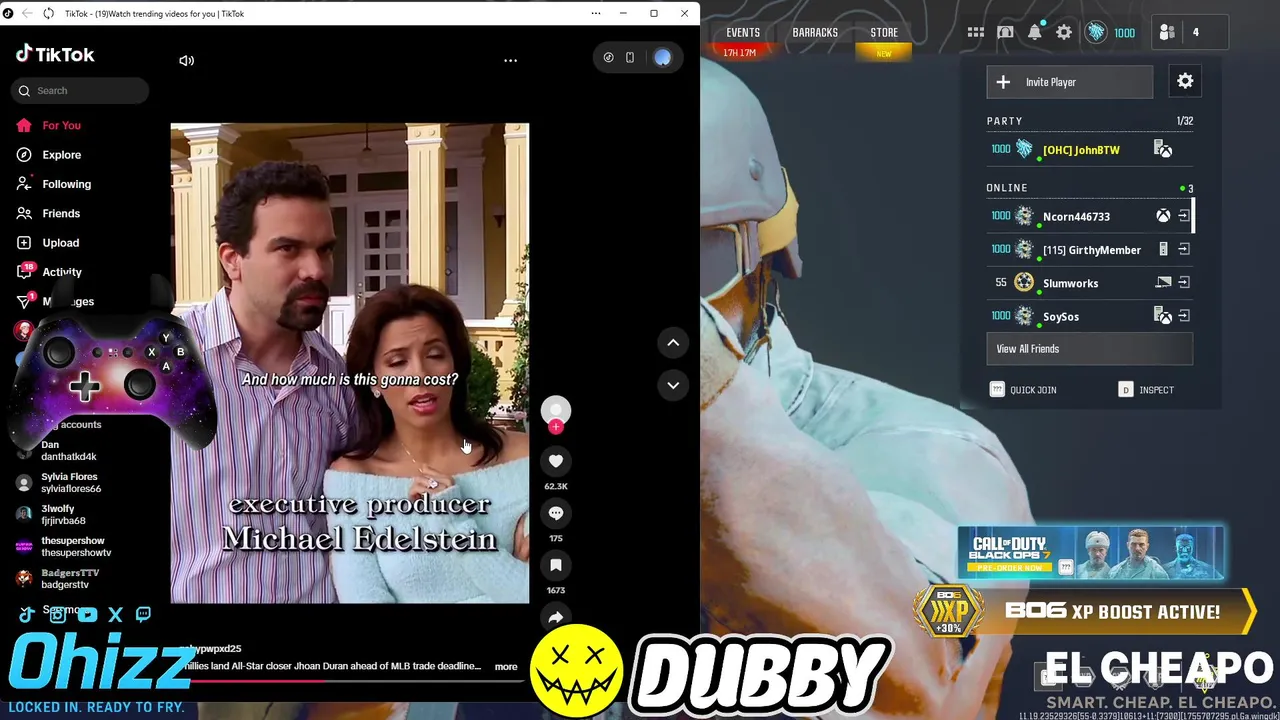Image resolution: width=1280 pixels, height=720 pixels.
Task: Join Slumworks using the join arrow icon
Action: pyautogui.click(x=1184, y=283)
